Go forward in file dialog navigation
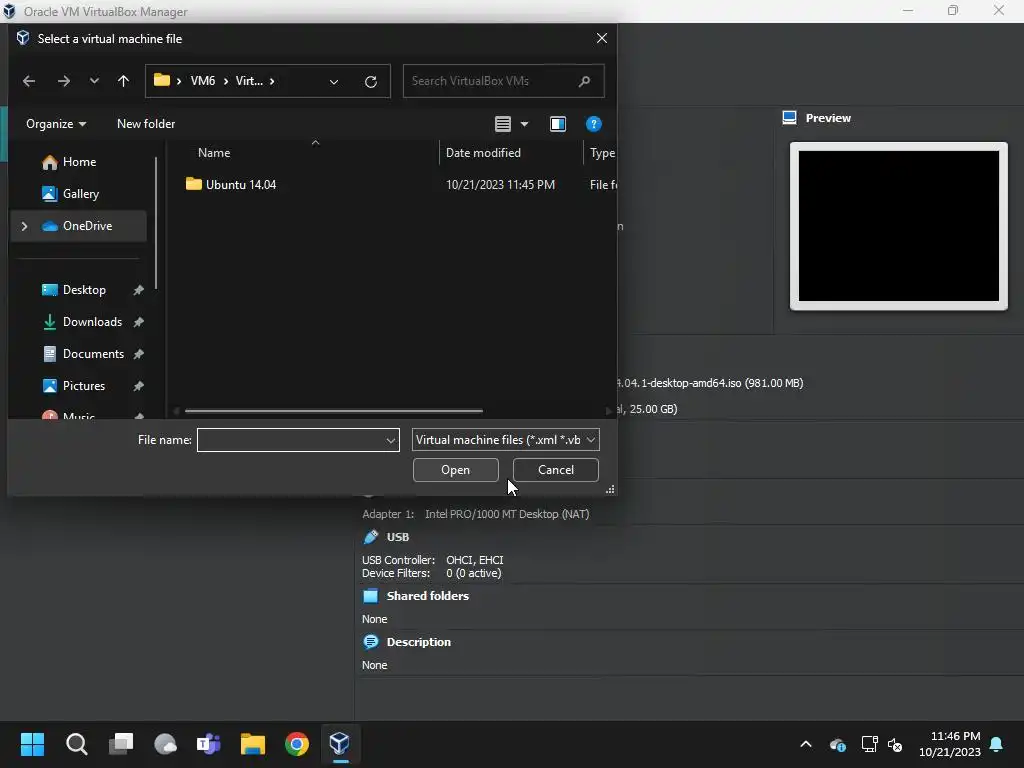The height and width of the screenshot is (768, 1024). click(x=63, y=81)
